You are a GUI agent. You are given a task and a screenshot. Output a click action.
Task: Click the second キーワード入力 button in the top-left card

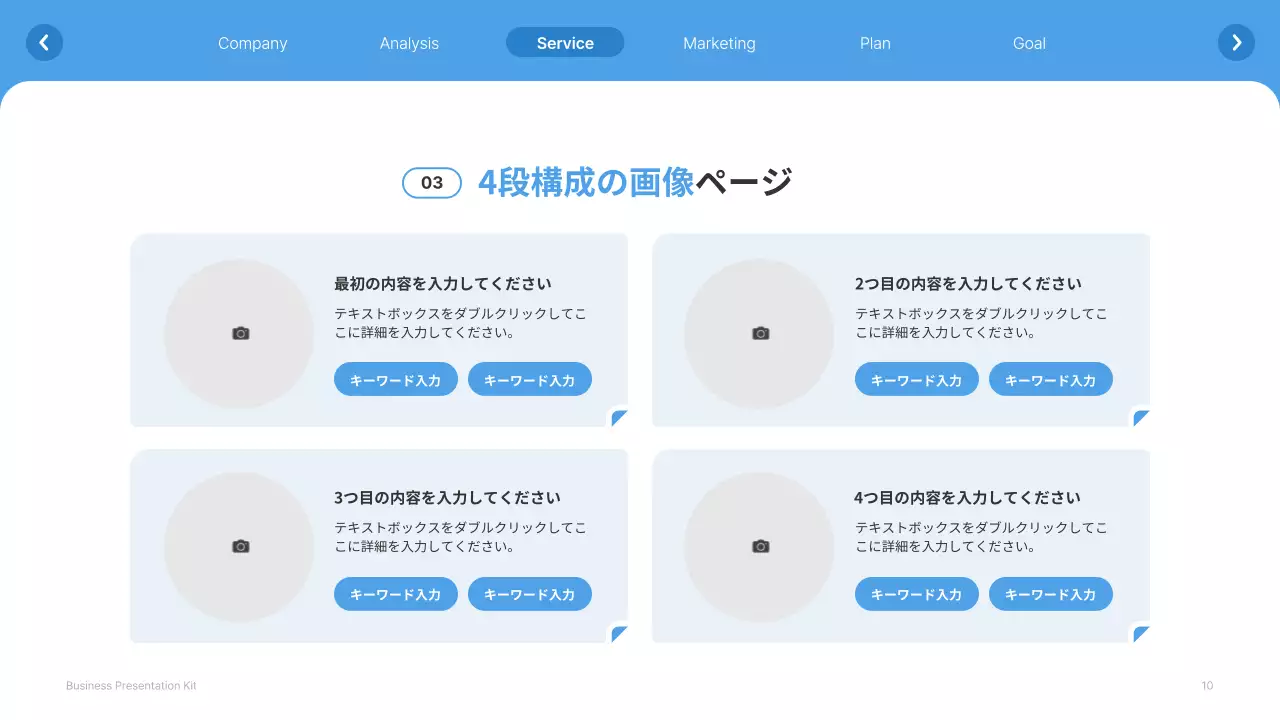click(x=530, y=379)
